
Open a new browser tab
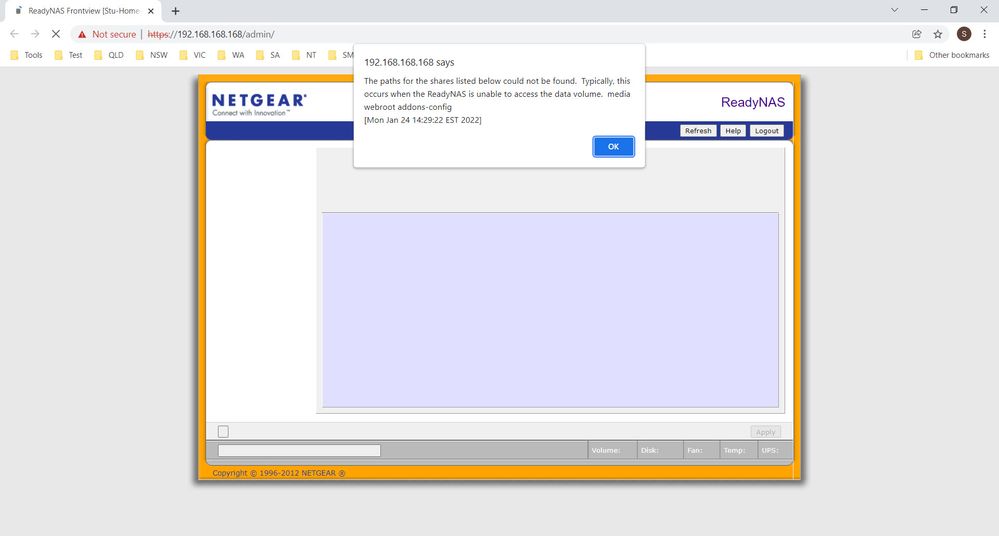tap(175, 11)
